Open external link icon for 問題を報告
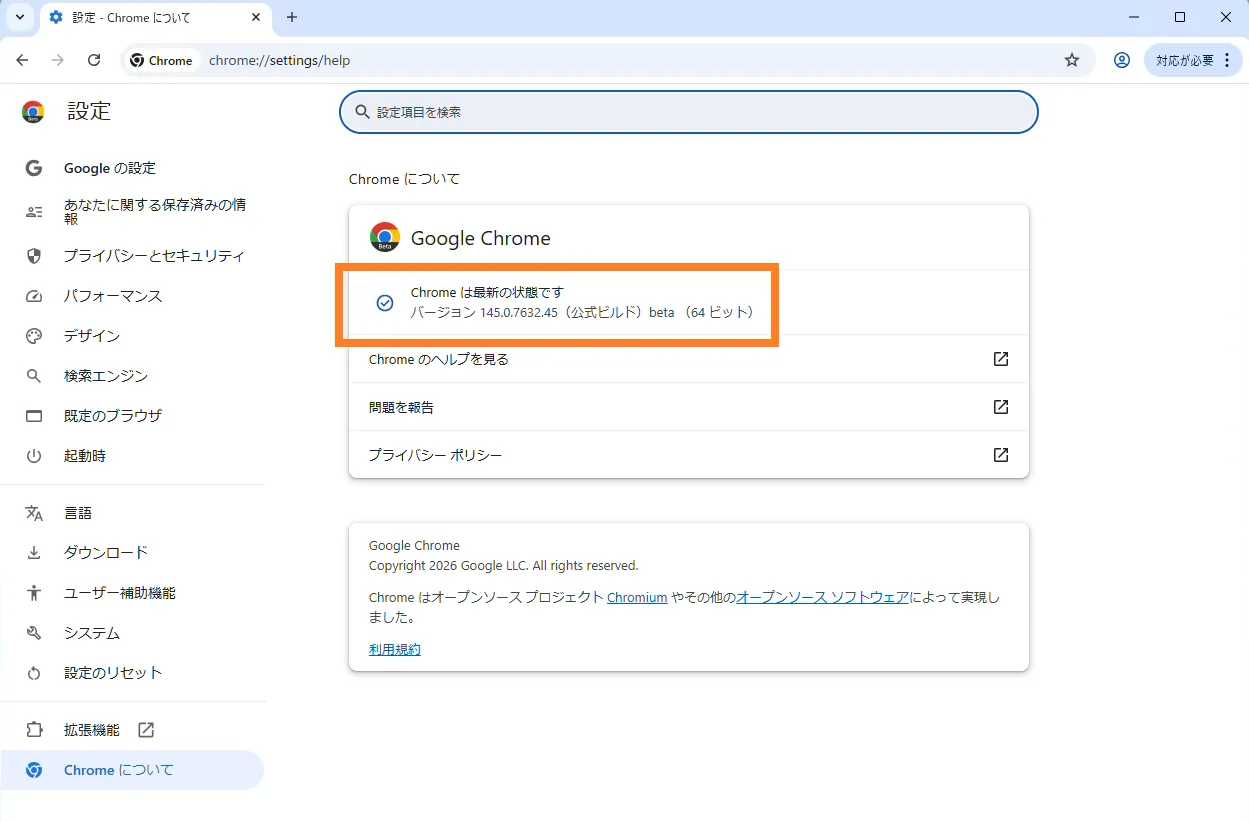Image resolution: width=1249 pixels, height=822 pixels. (x=1000, y=407)
